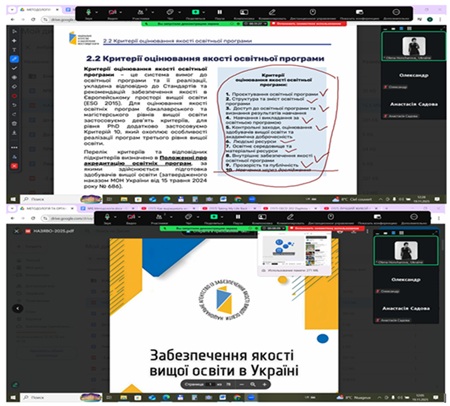
Task: Click the PDF page number field
Action: coord(210,384)
